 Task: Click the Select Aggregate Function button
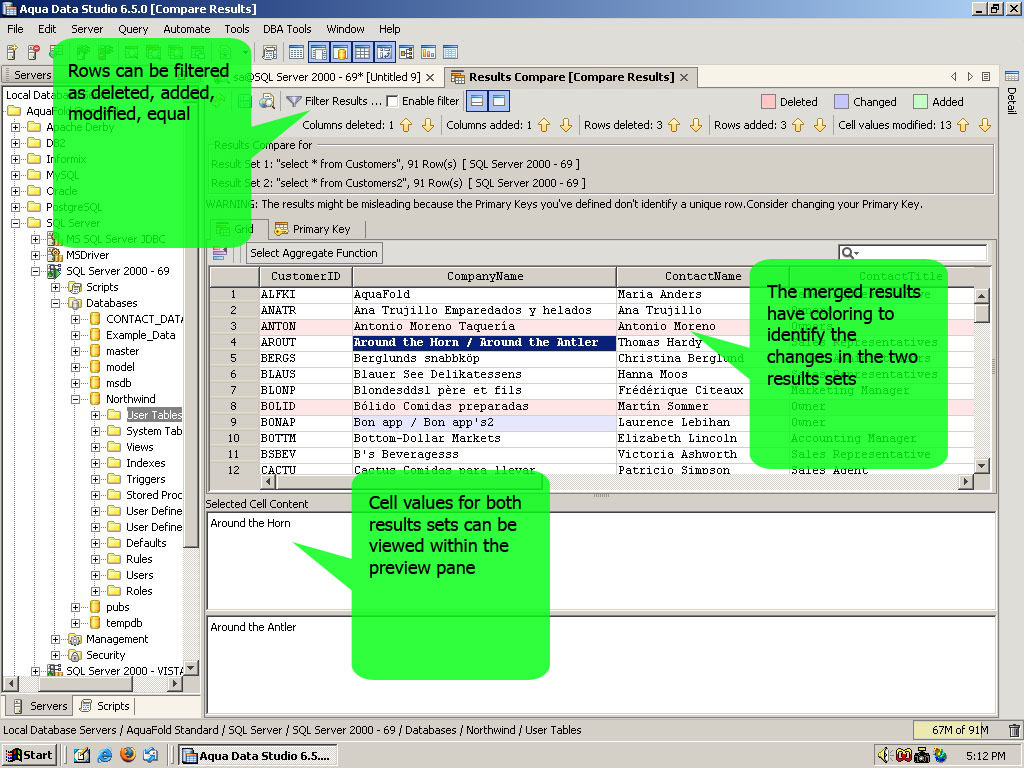pyautogui.click(x=313, y=253)
